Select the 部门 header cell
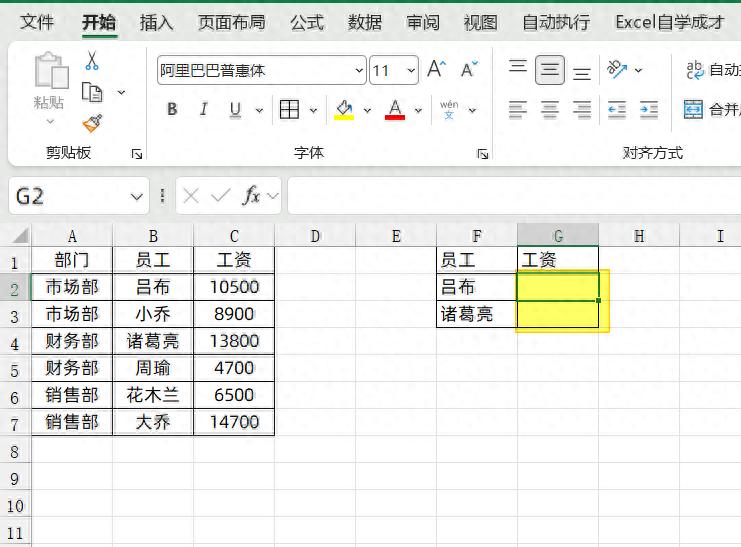The height and width of the screenshot is (547, 741). point(72,260)
